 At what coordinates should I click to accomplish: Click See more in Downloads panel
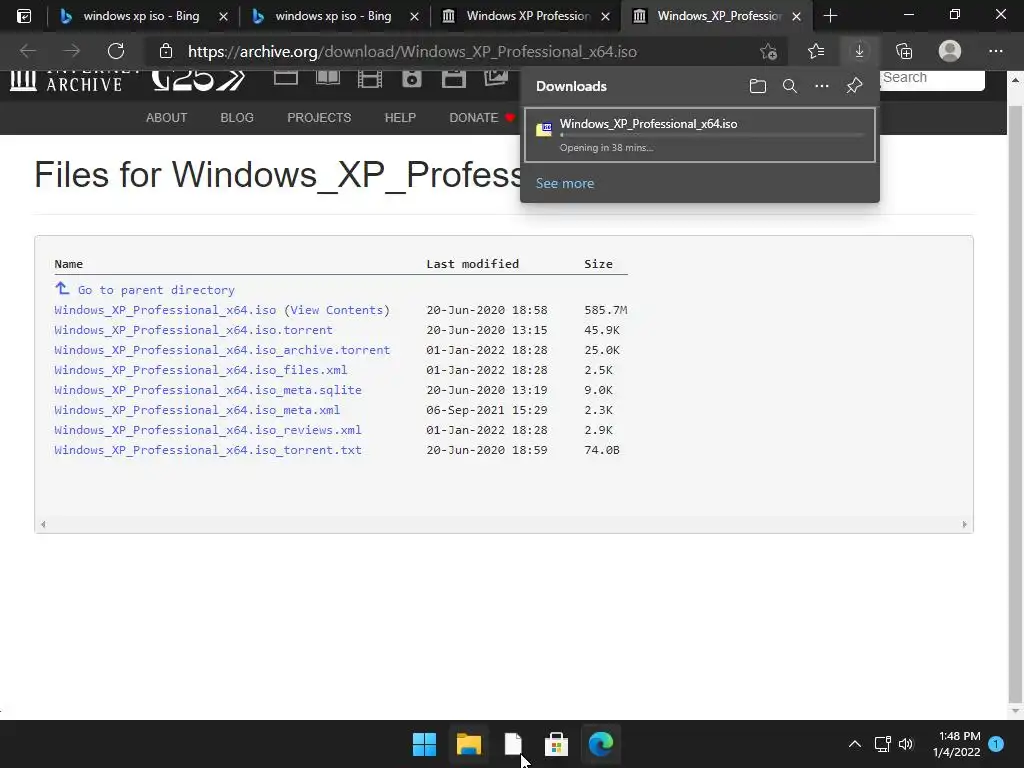click(x=565, y=184)
